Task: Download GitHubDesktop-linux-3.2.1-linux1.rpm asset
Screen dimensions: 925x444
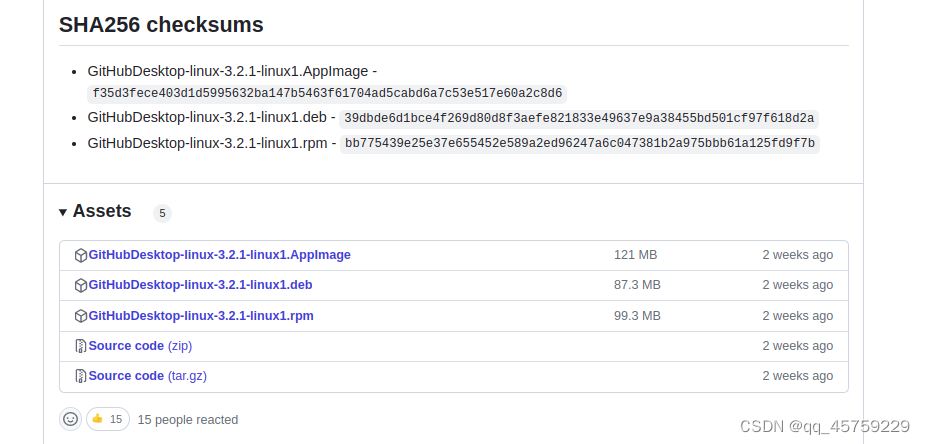Action: tap(201, 315)
